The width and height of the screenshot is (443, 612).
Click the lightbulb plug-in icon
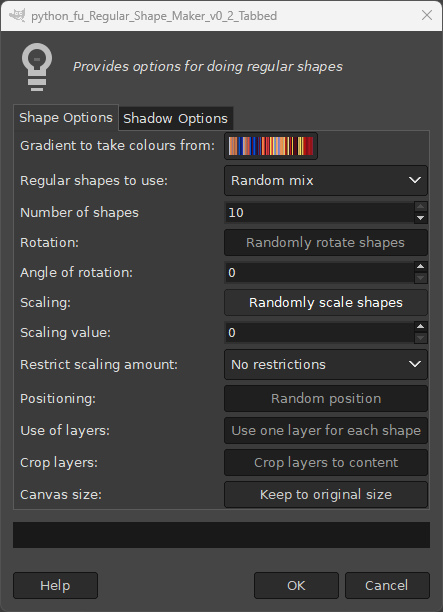pyautogui.click(x=37, y=67)
